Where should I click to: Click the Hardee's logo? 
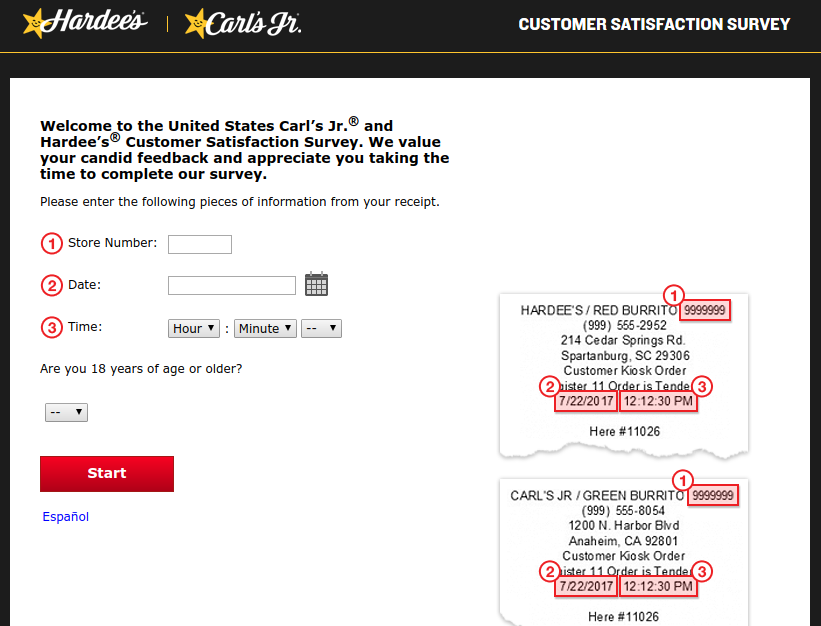85,23
